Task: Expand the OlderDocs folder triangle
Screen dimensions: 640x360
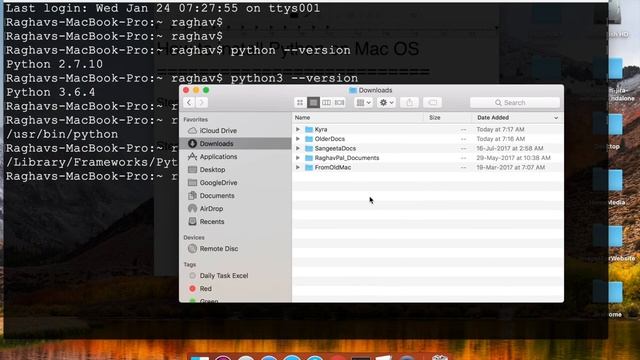Action: pyautogui.click(x=298, y=139)
